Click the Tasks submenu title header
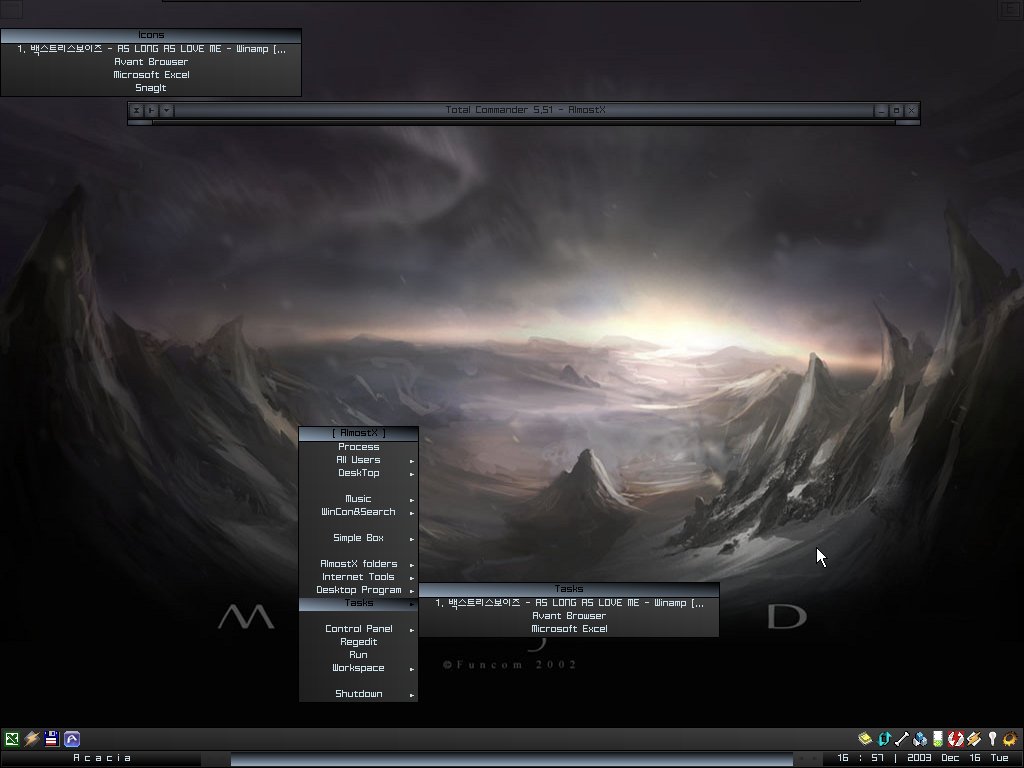The width and height of the screenshot is (1024, 768). point(569,589)
